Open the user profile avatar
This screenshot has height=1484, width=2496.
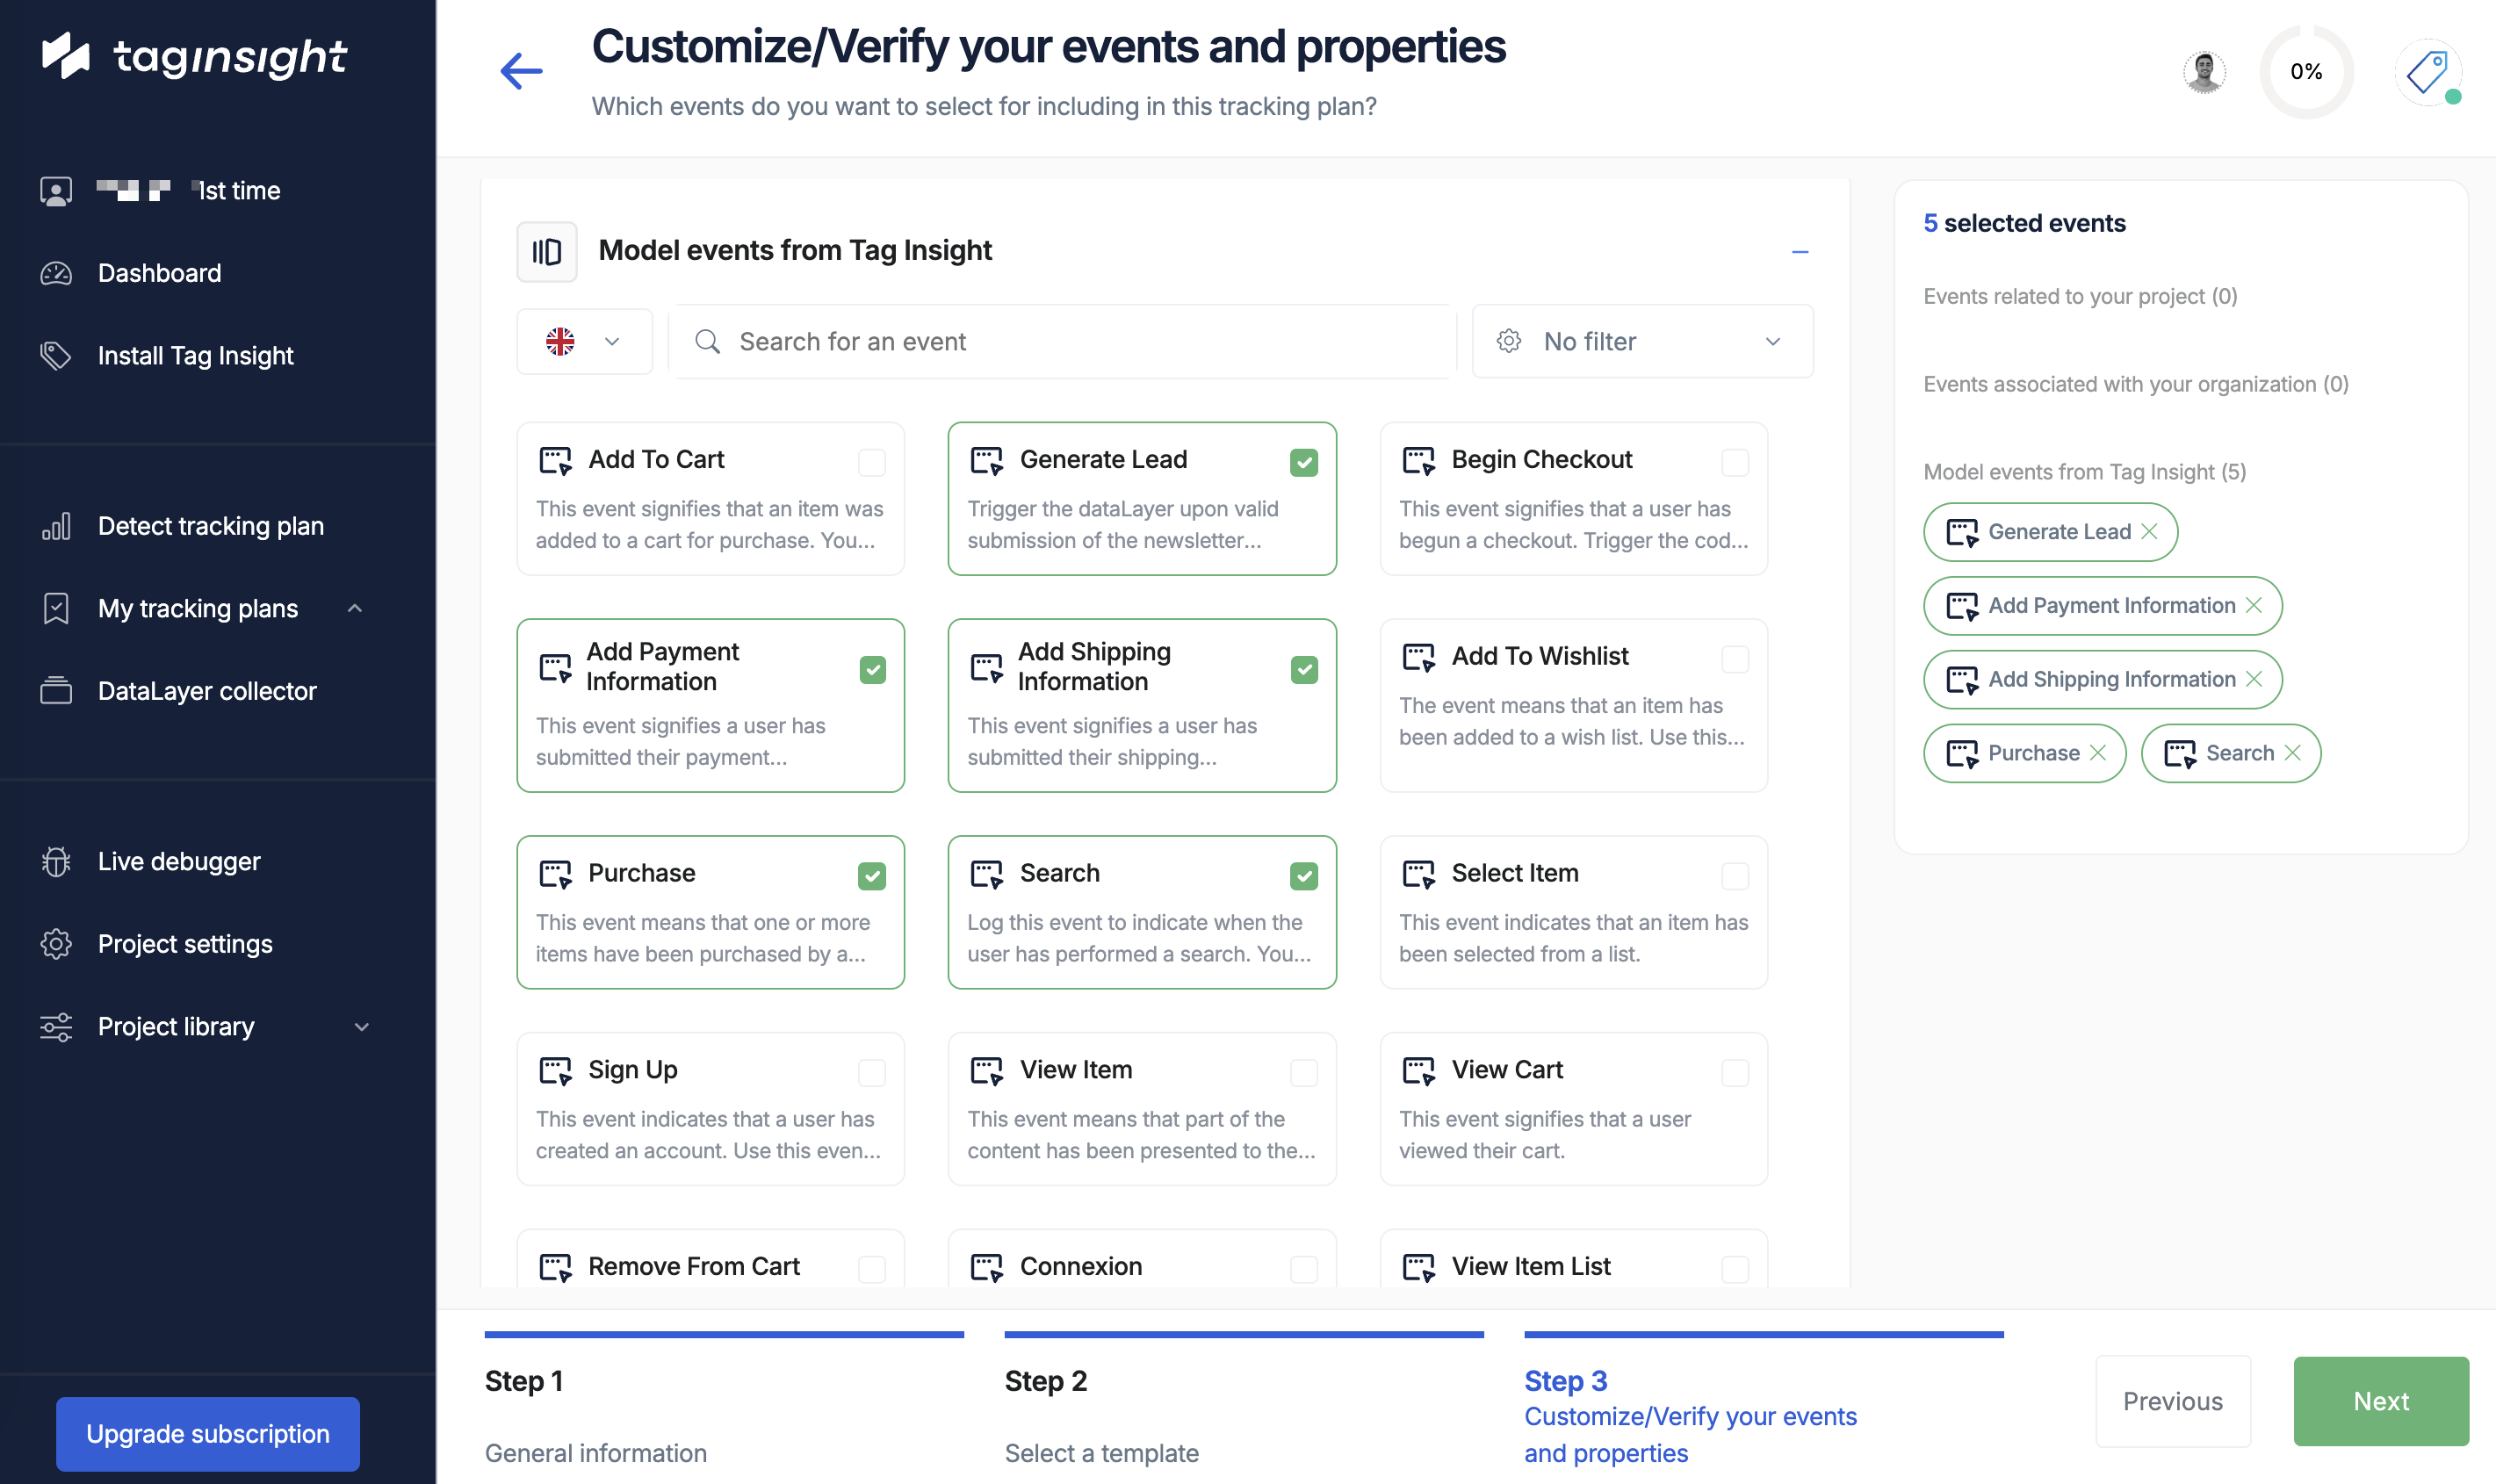(x=2204, y=72)
